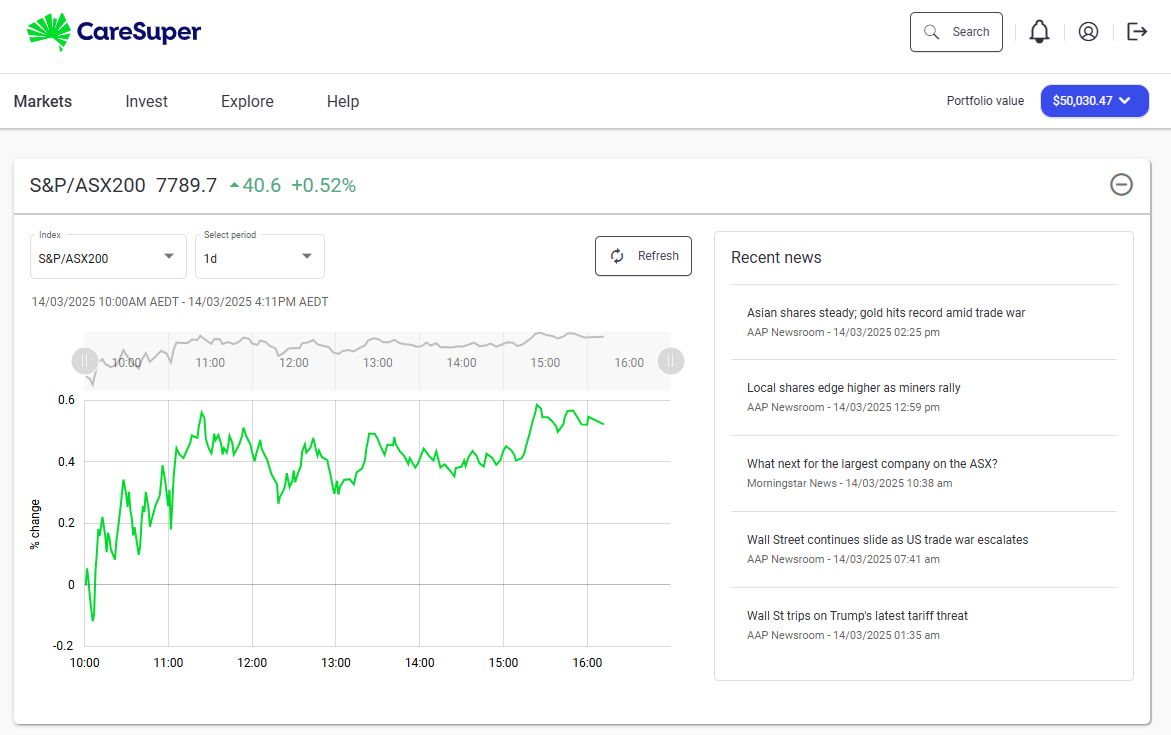Grab the right range slider handle
Viewport: 1171px width, 735px height.
pyautogui.click(x=671, y=362)
